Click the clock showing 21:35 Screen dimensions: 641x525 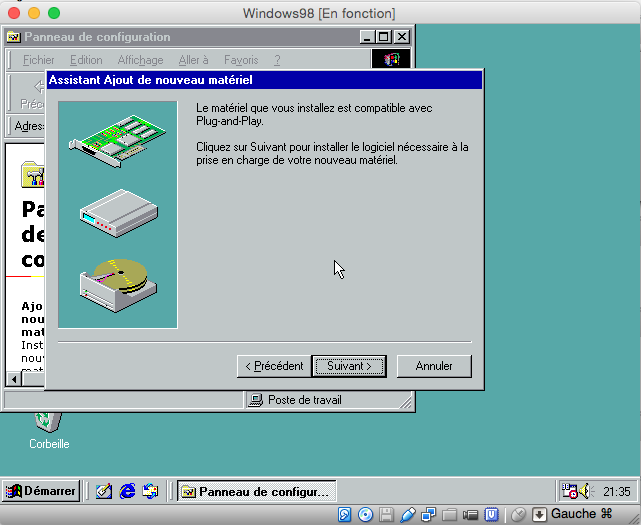tap(616, 491)
